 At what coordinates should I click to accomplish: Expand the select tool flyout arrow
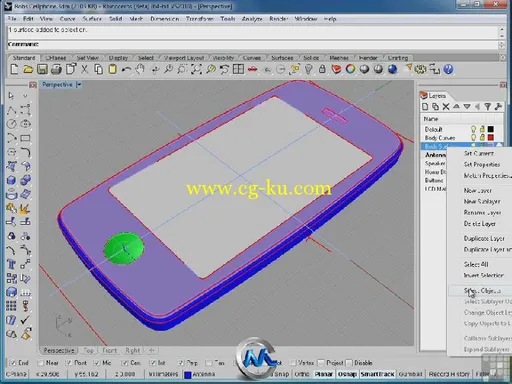coord(25,96)
